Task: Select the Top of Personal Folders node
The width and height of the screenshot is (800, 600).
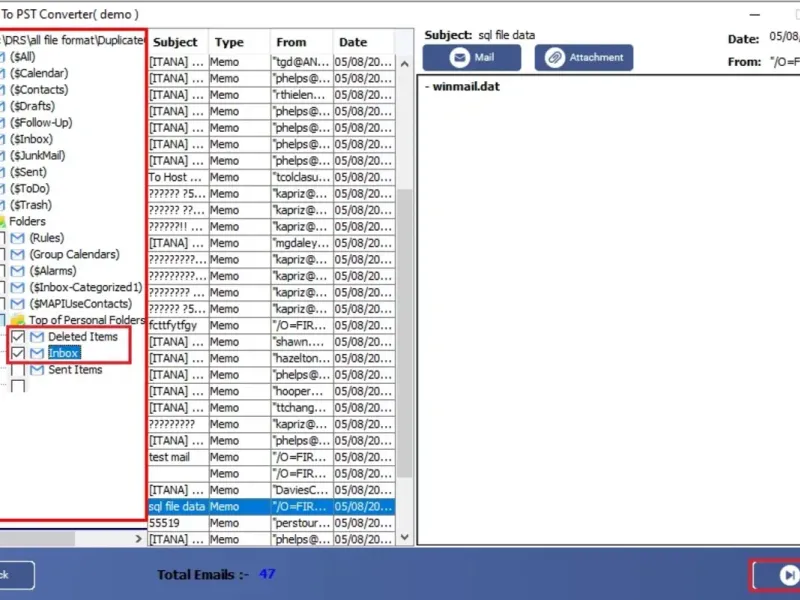Action: (86, 320)
